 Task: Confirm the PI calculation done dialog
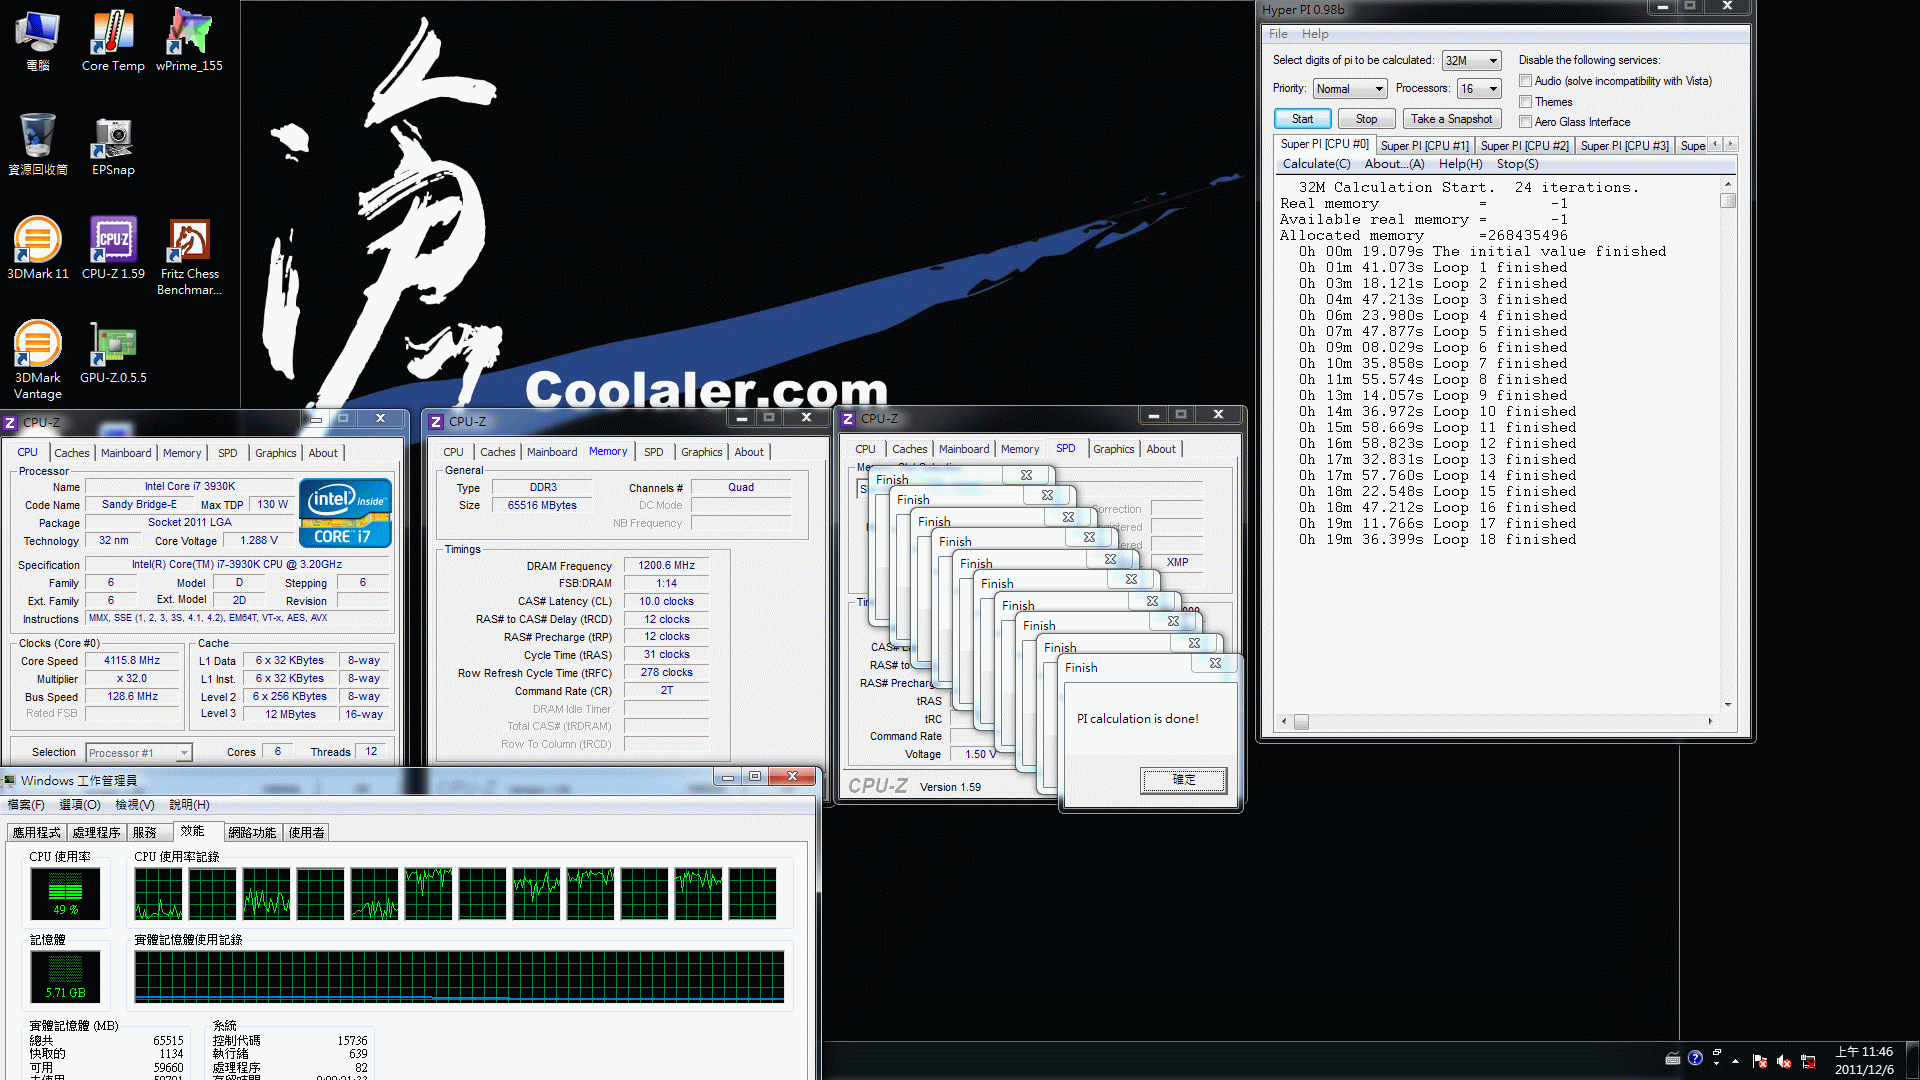[x=1183, y=780]
